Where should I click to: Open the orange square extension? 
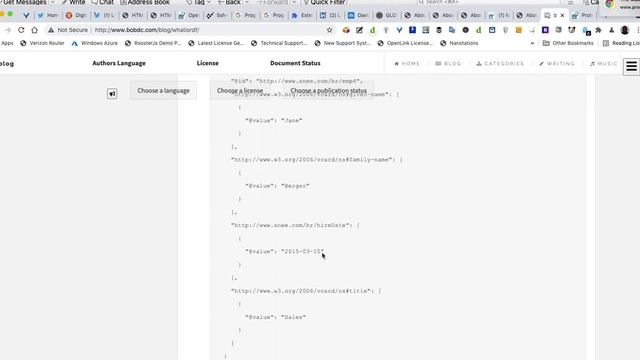[x=518, y=30]
